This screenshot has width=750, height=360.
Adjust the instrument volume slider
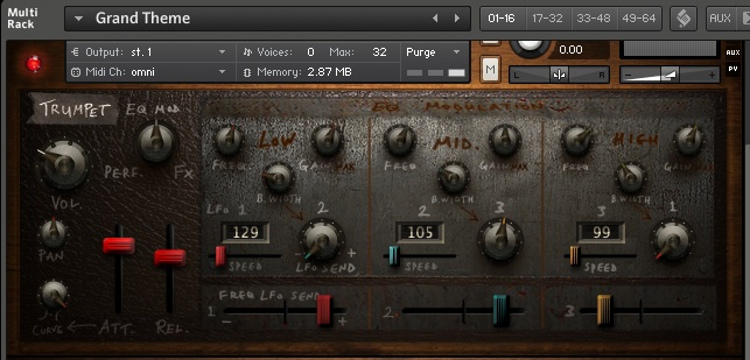click(x=670, y=75)
